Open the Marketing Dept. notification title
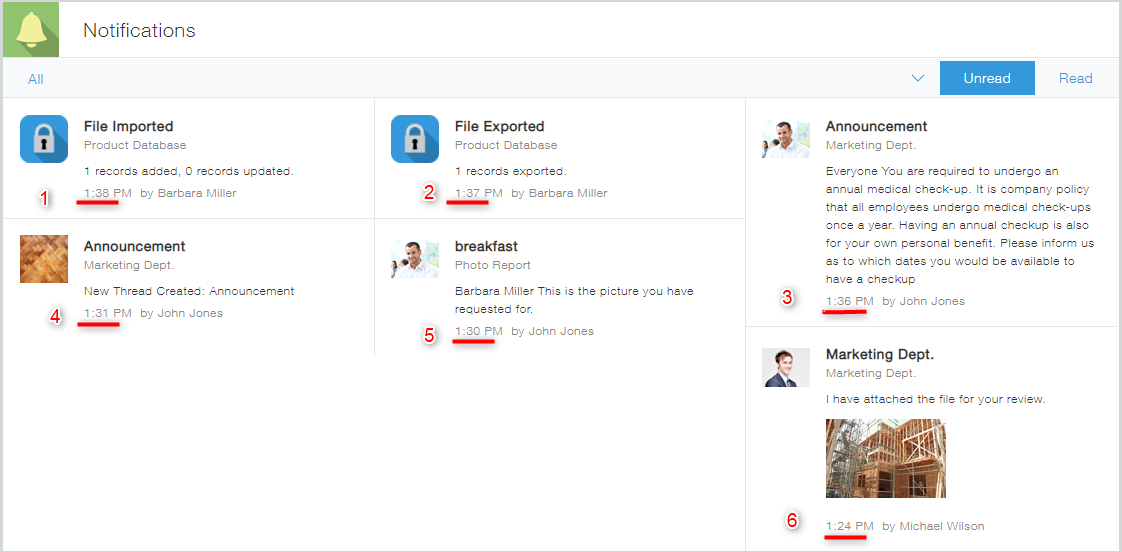The image size is (1122, 552). (879, 354)
